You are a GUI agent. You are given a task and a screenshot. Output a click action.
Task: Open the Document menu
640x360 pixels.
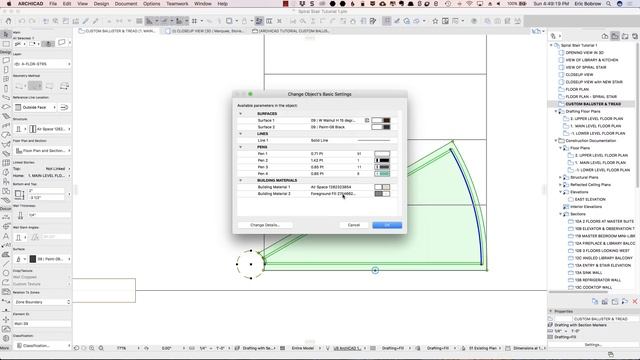pos(126,4)
